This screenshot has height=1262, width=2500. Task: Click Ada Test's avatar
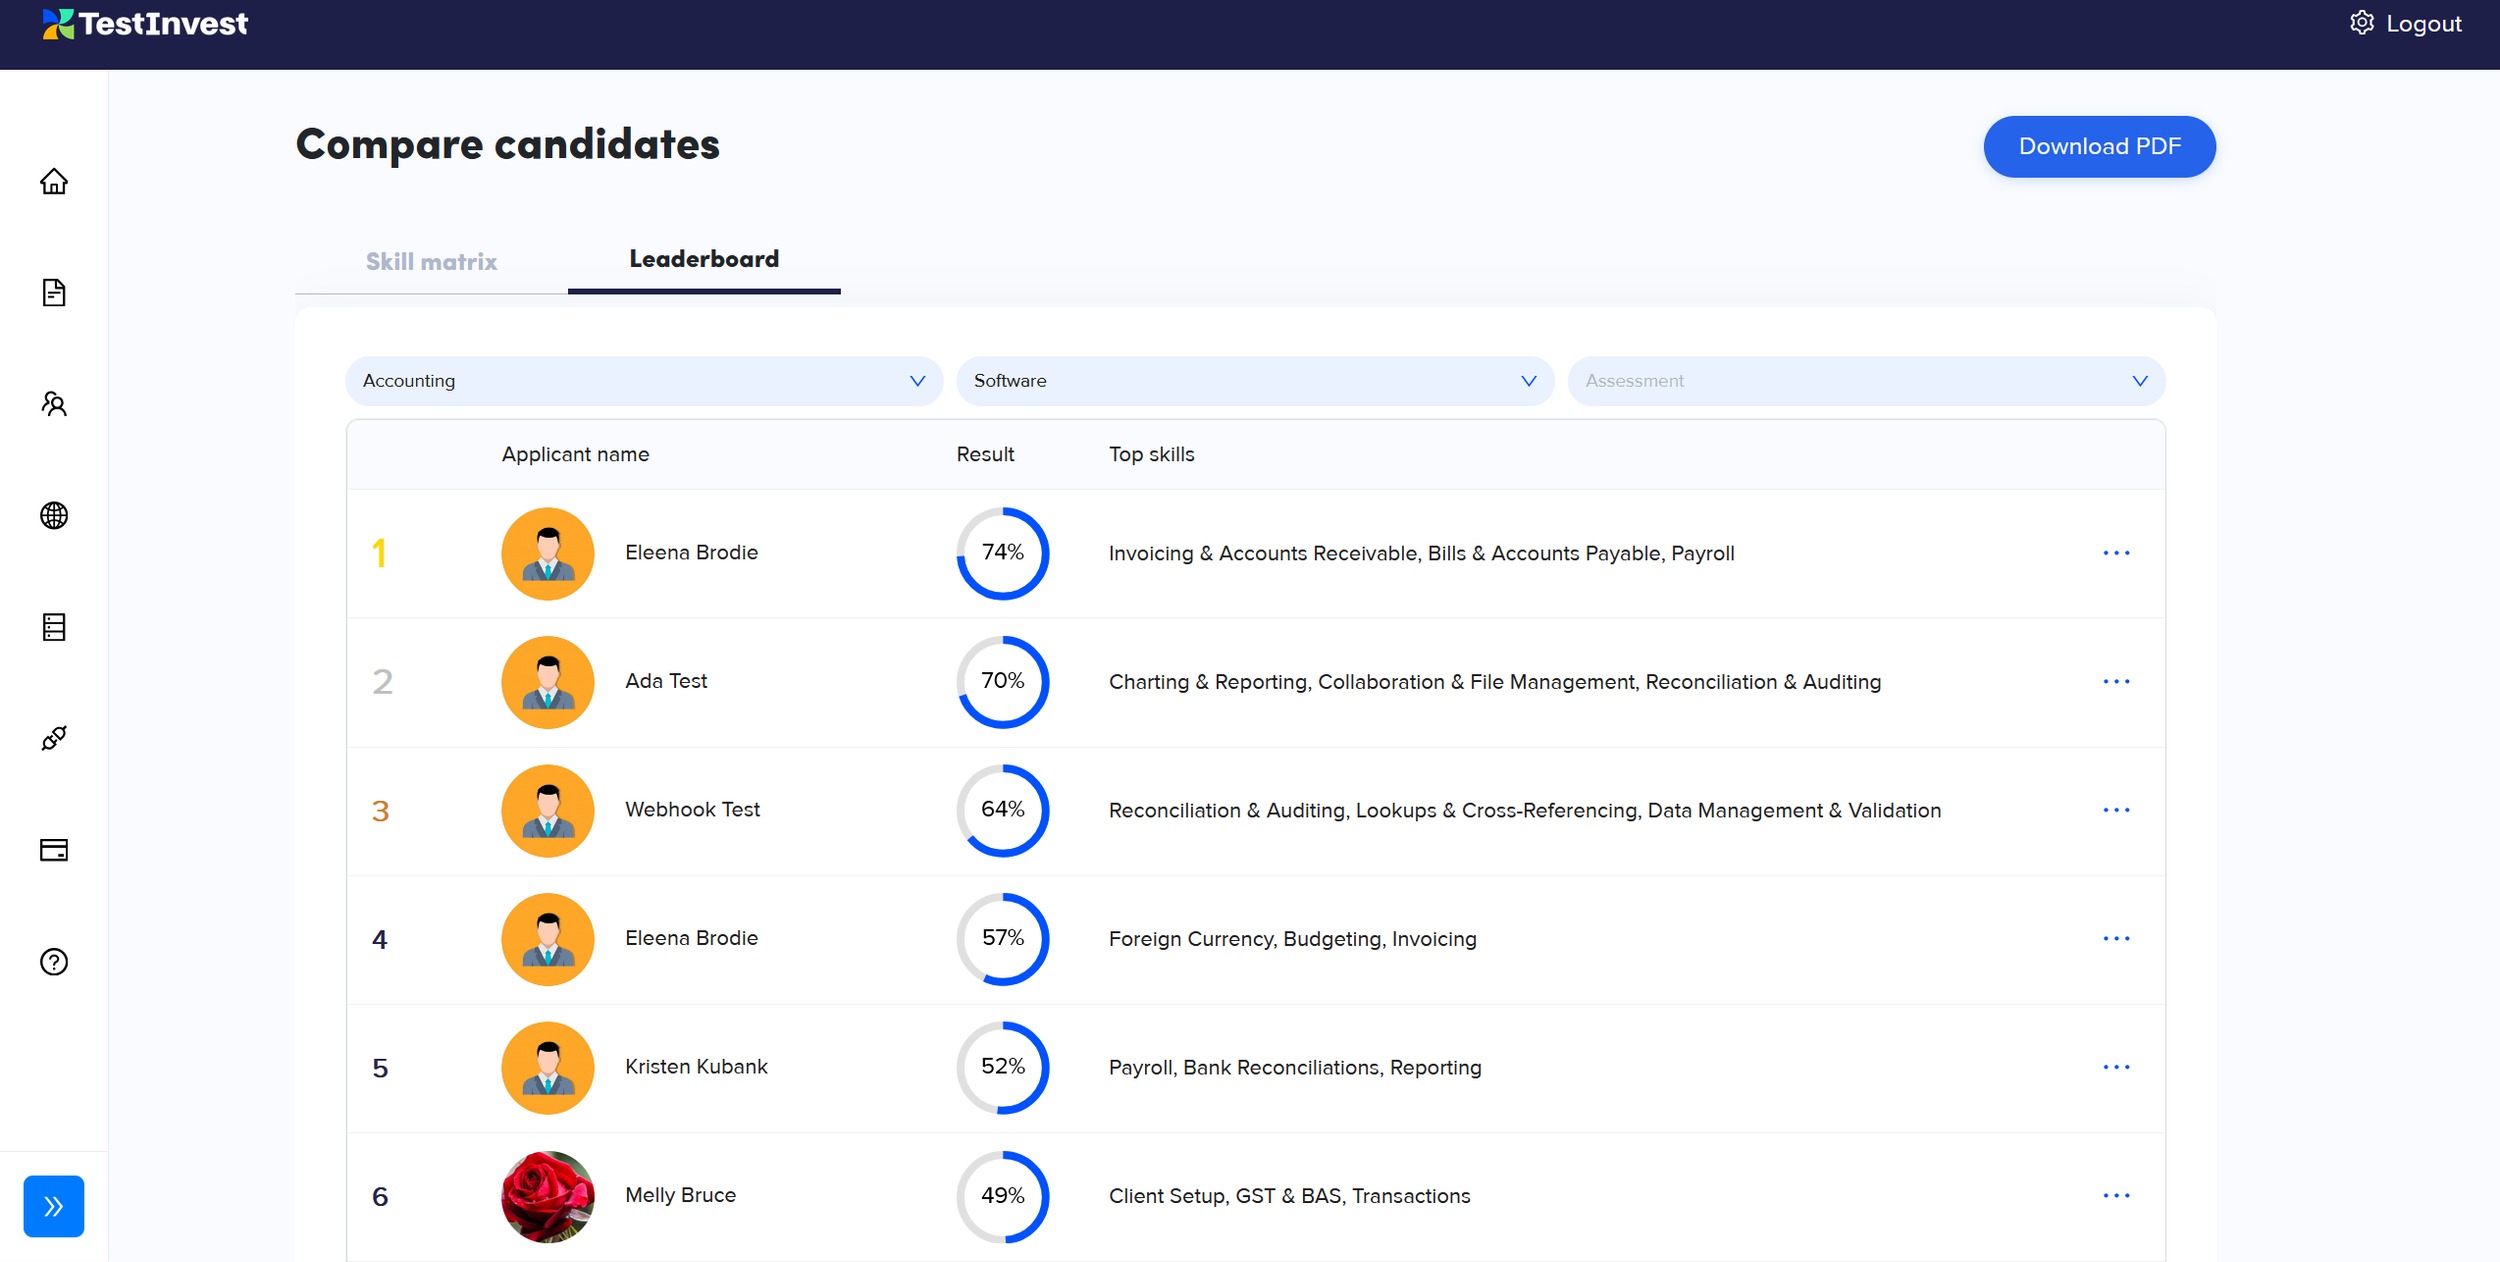pyautogui.click(x=548, y=682)
